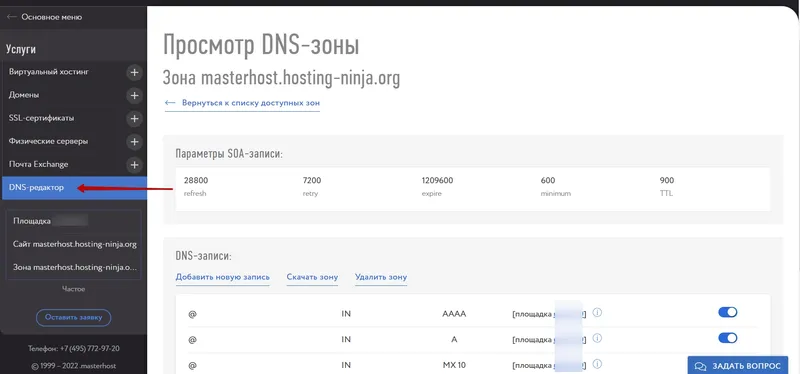Click the phone number +7 (495) 772-97-20
This screenshot has height=374, width=800.
[90, 348]
